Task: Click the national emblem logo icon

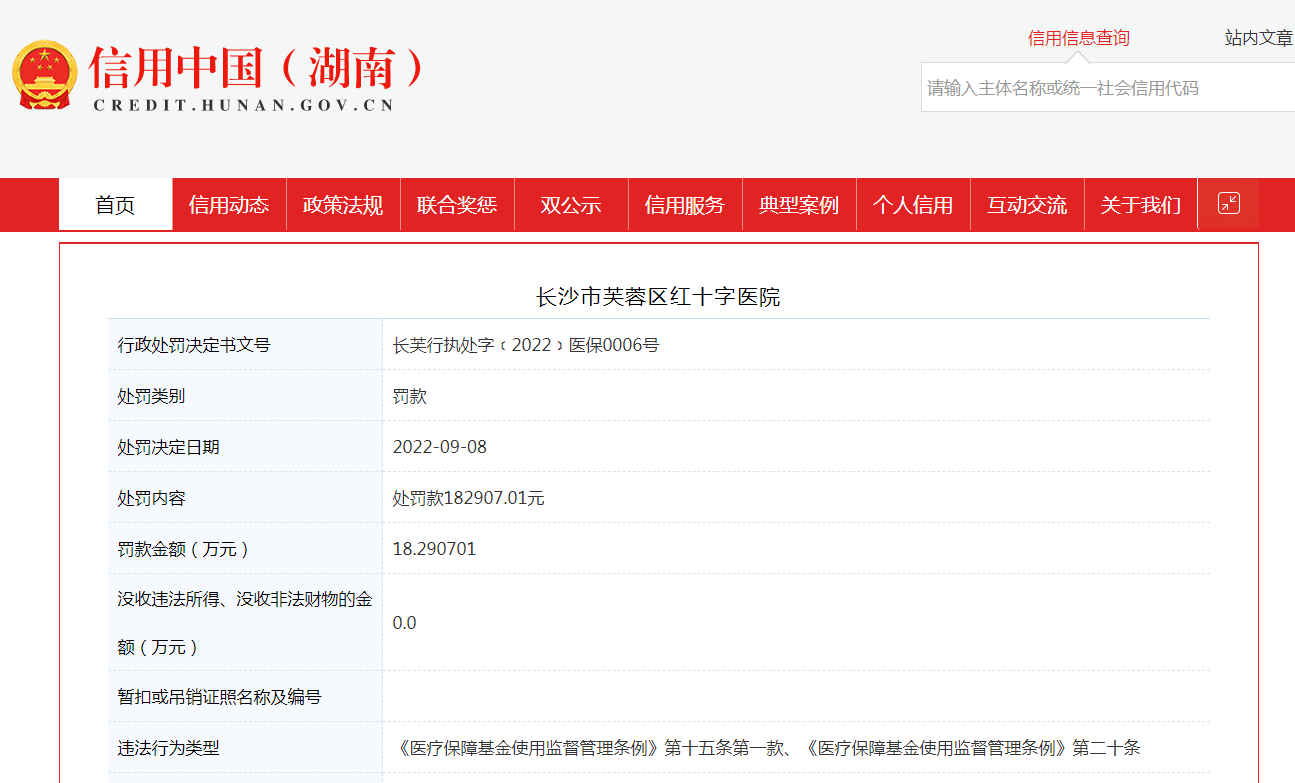Action: pos(44,75)
